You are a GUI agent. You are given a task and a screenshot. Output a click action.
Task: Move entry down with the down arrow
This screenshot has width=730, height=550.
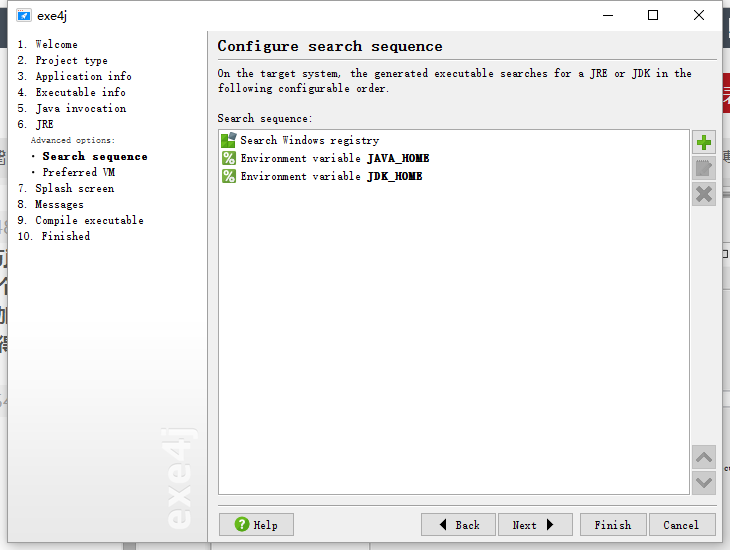coord(703,482)
